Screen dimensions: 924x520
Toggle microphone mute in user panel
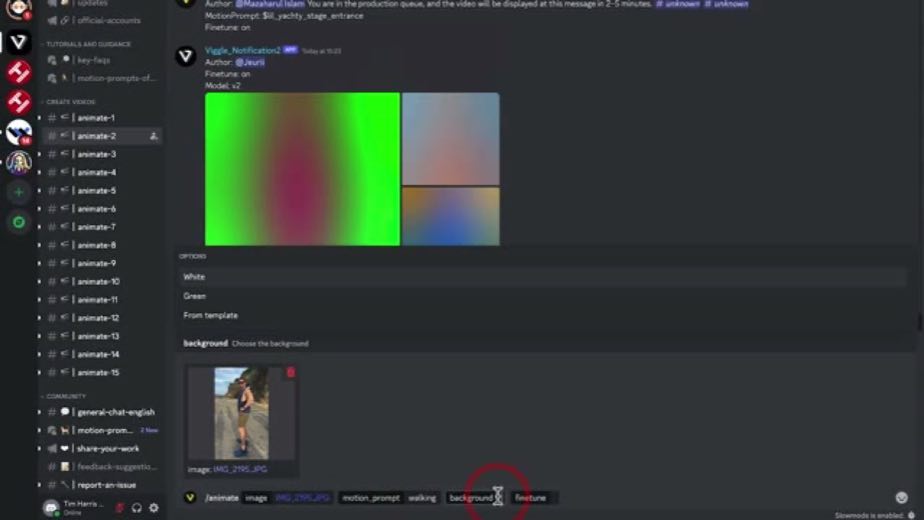click(120, 508)
